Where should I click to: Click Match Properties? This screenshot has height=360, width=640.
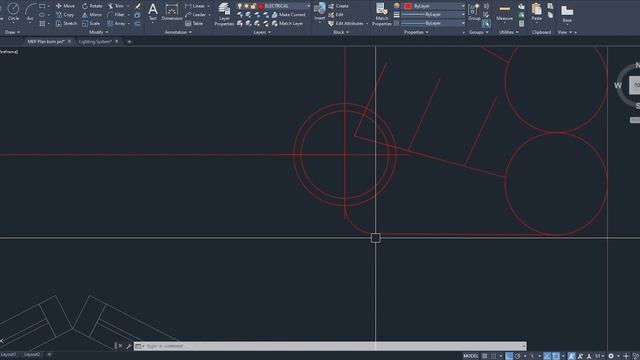(x=382, y=14)
